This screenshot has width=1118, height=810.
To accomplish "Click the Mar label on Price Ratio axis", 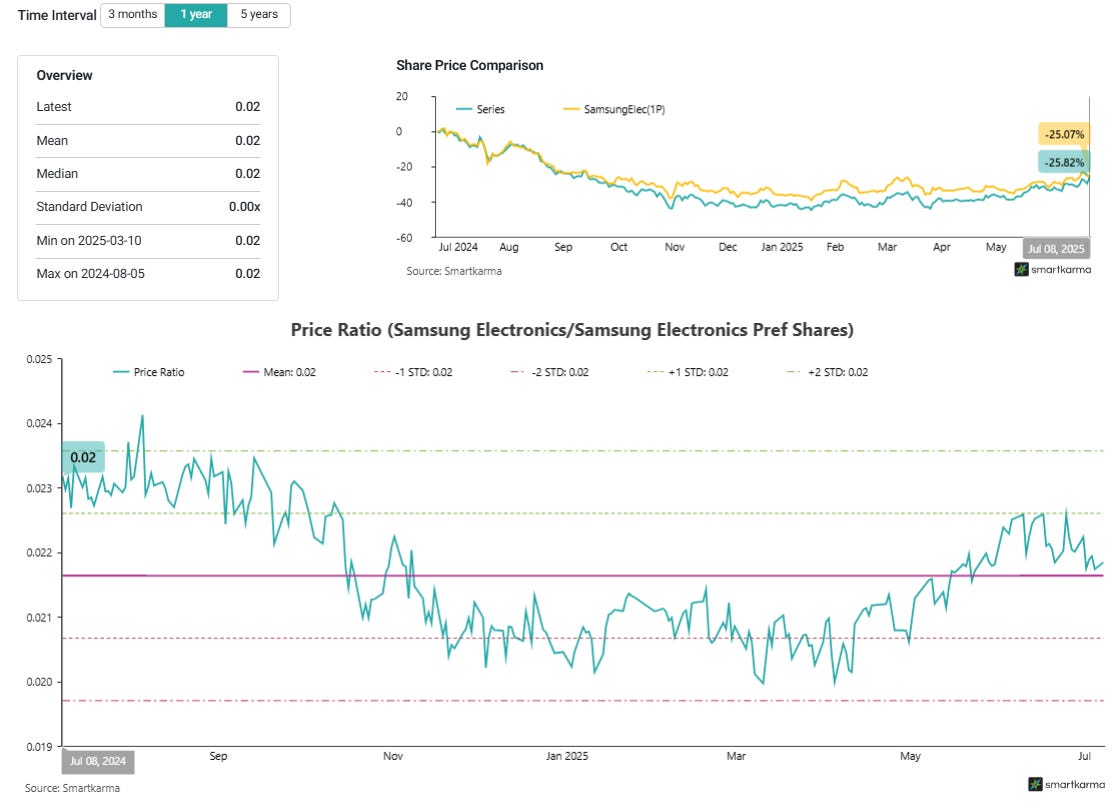I will (736, 756).
